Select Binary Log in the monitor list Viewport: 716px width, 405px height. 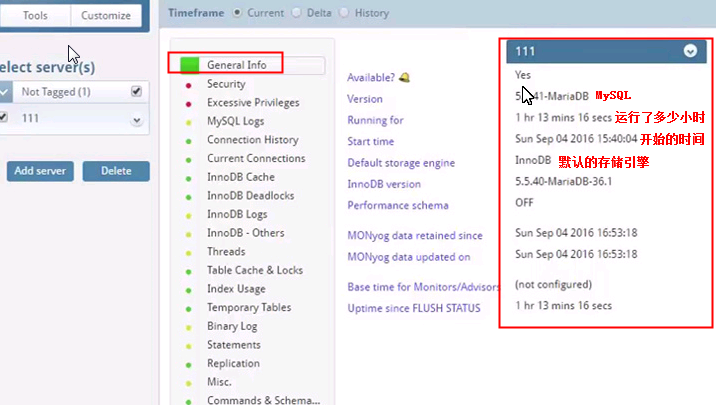click(x=232, y=326)
